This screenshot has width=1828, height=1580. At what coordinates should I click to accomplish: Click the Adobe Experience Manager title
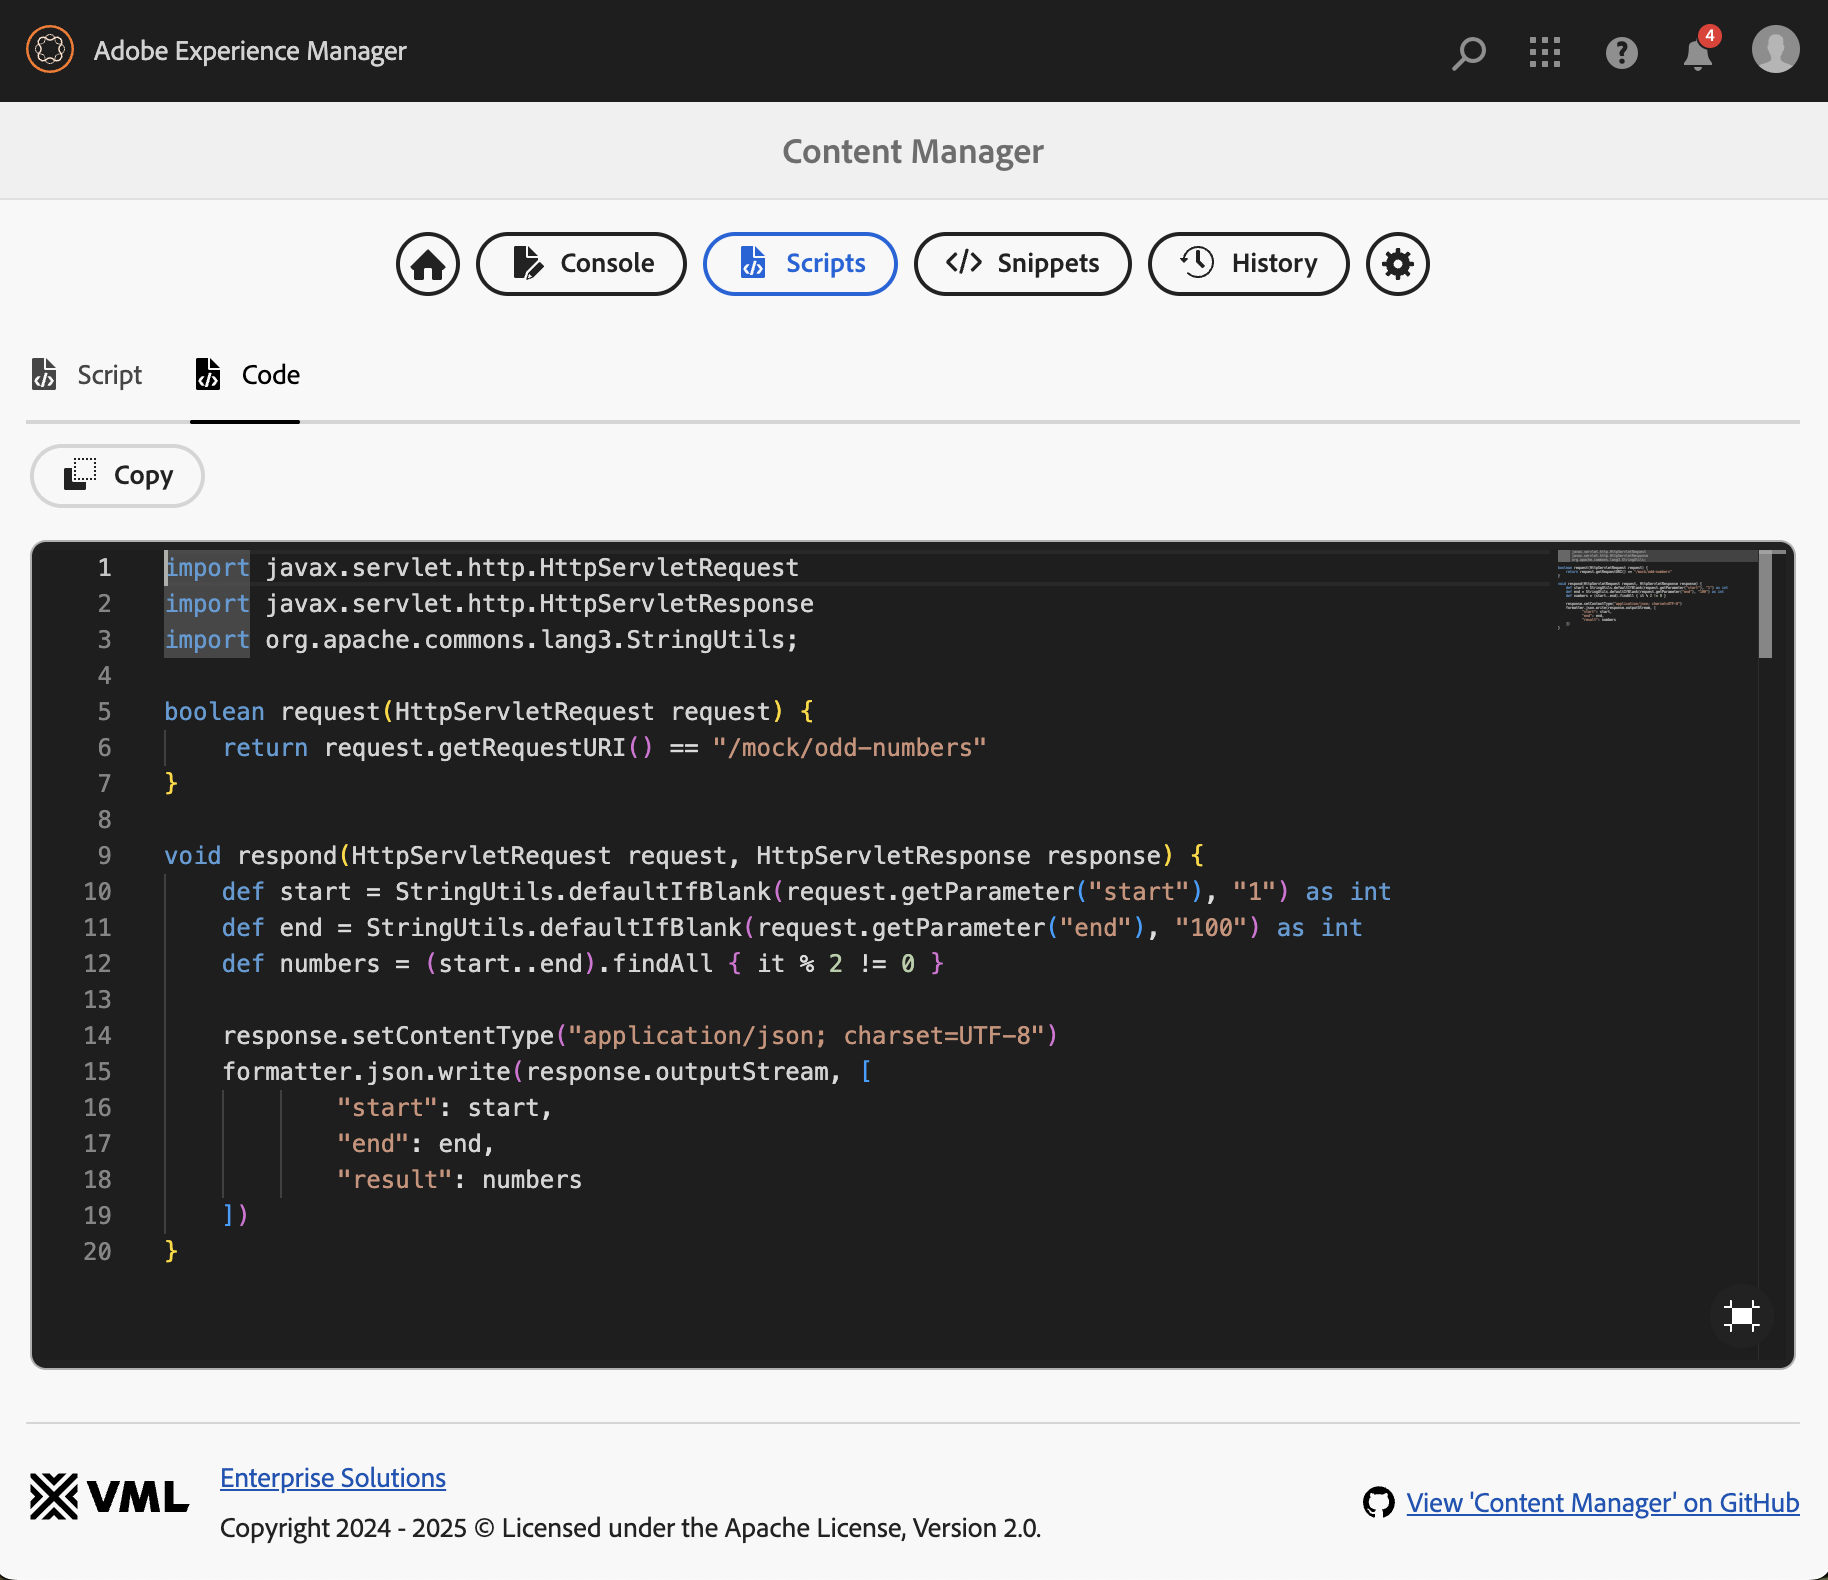(250, 51)
